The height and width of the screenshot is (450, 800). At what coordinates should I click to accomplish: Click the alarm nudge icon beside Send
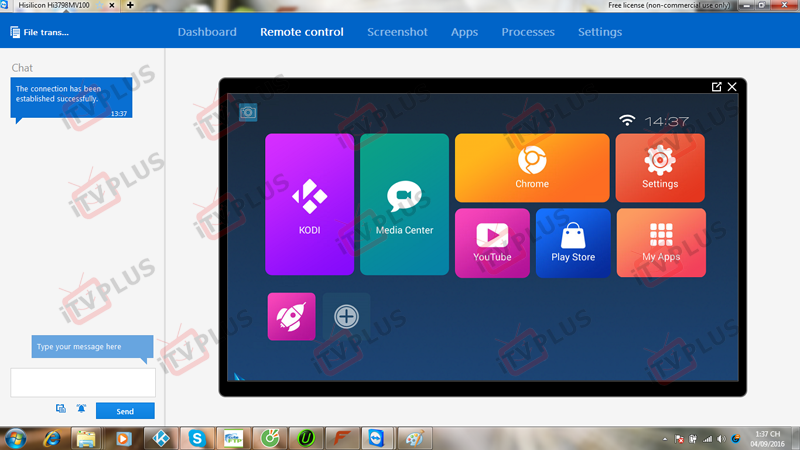point(81,409)
